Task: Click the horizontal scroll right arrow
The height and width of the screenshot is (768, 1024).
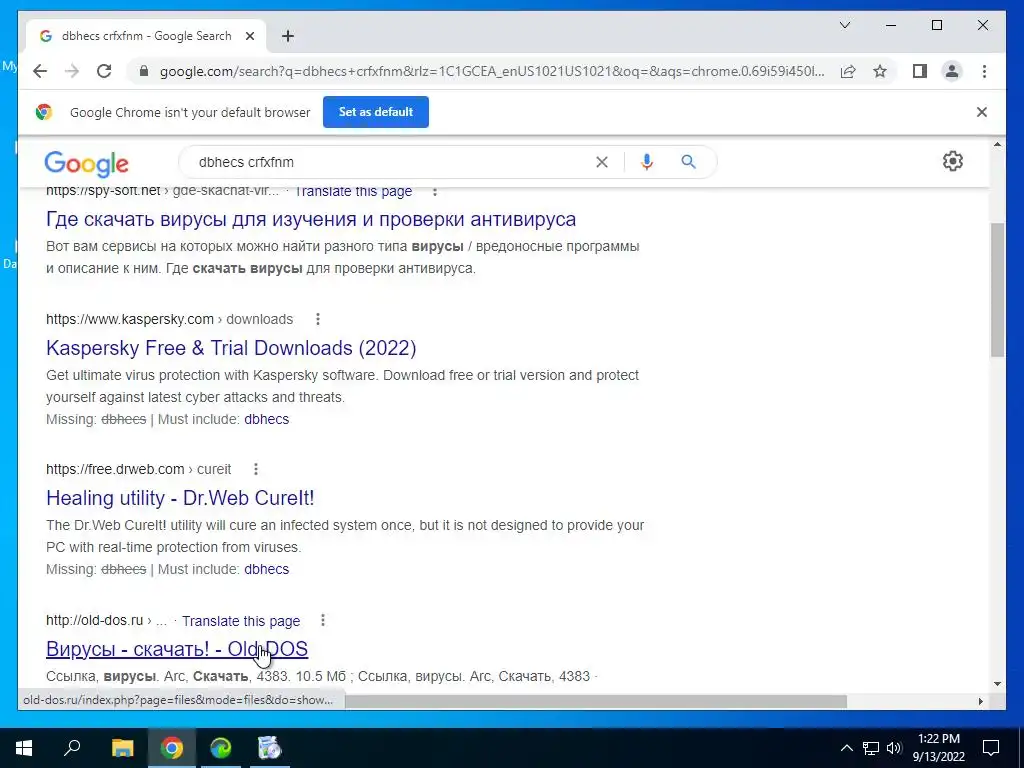Action: click(980, 701)
